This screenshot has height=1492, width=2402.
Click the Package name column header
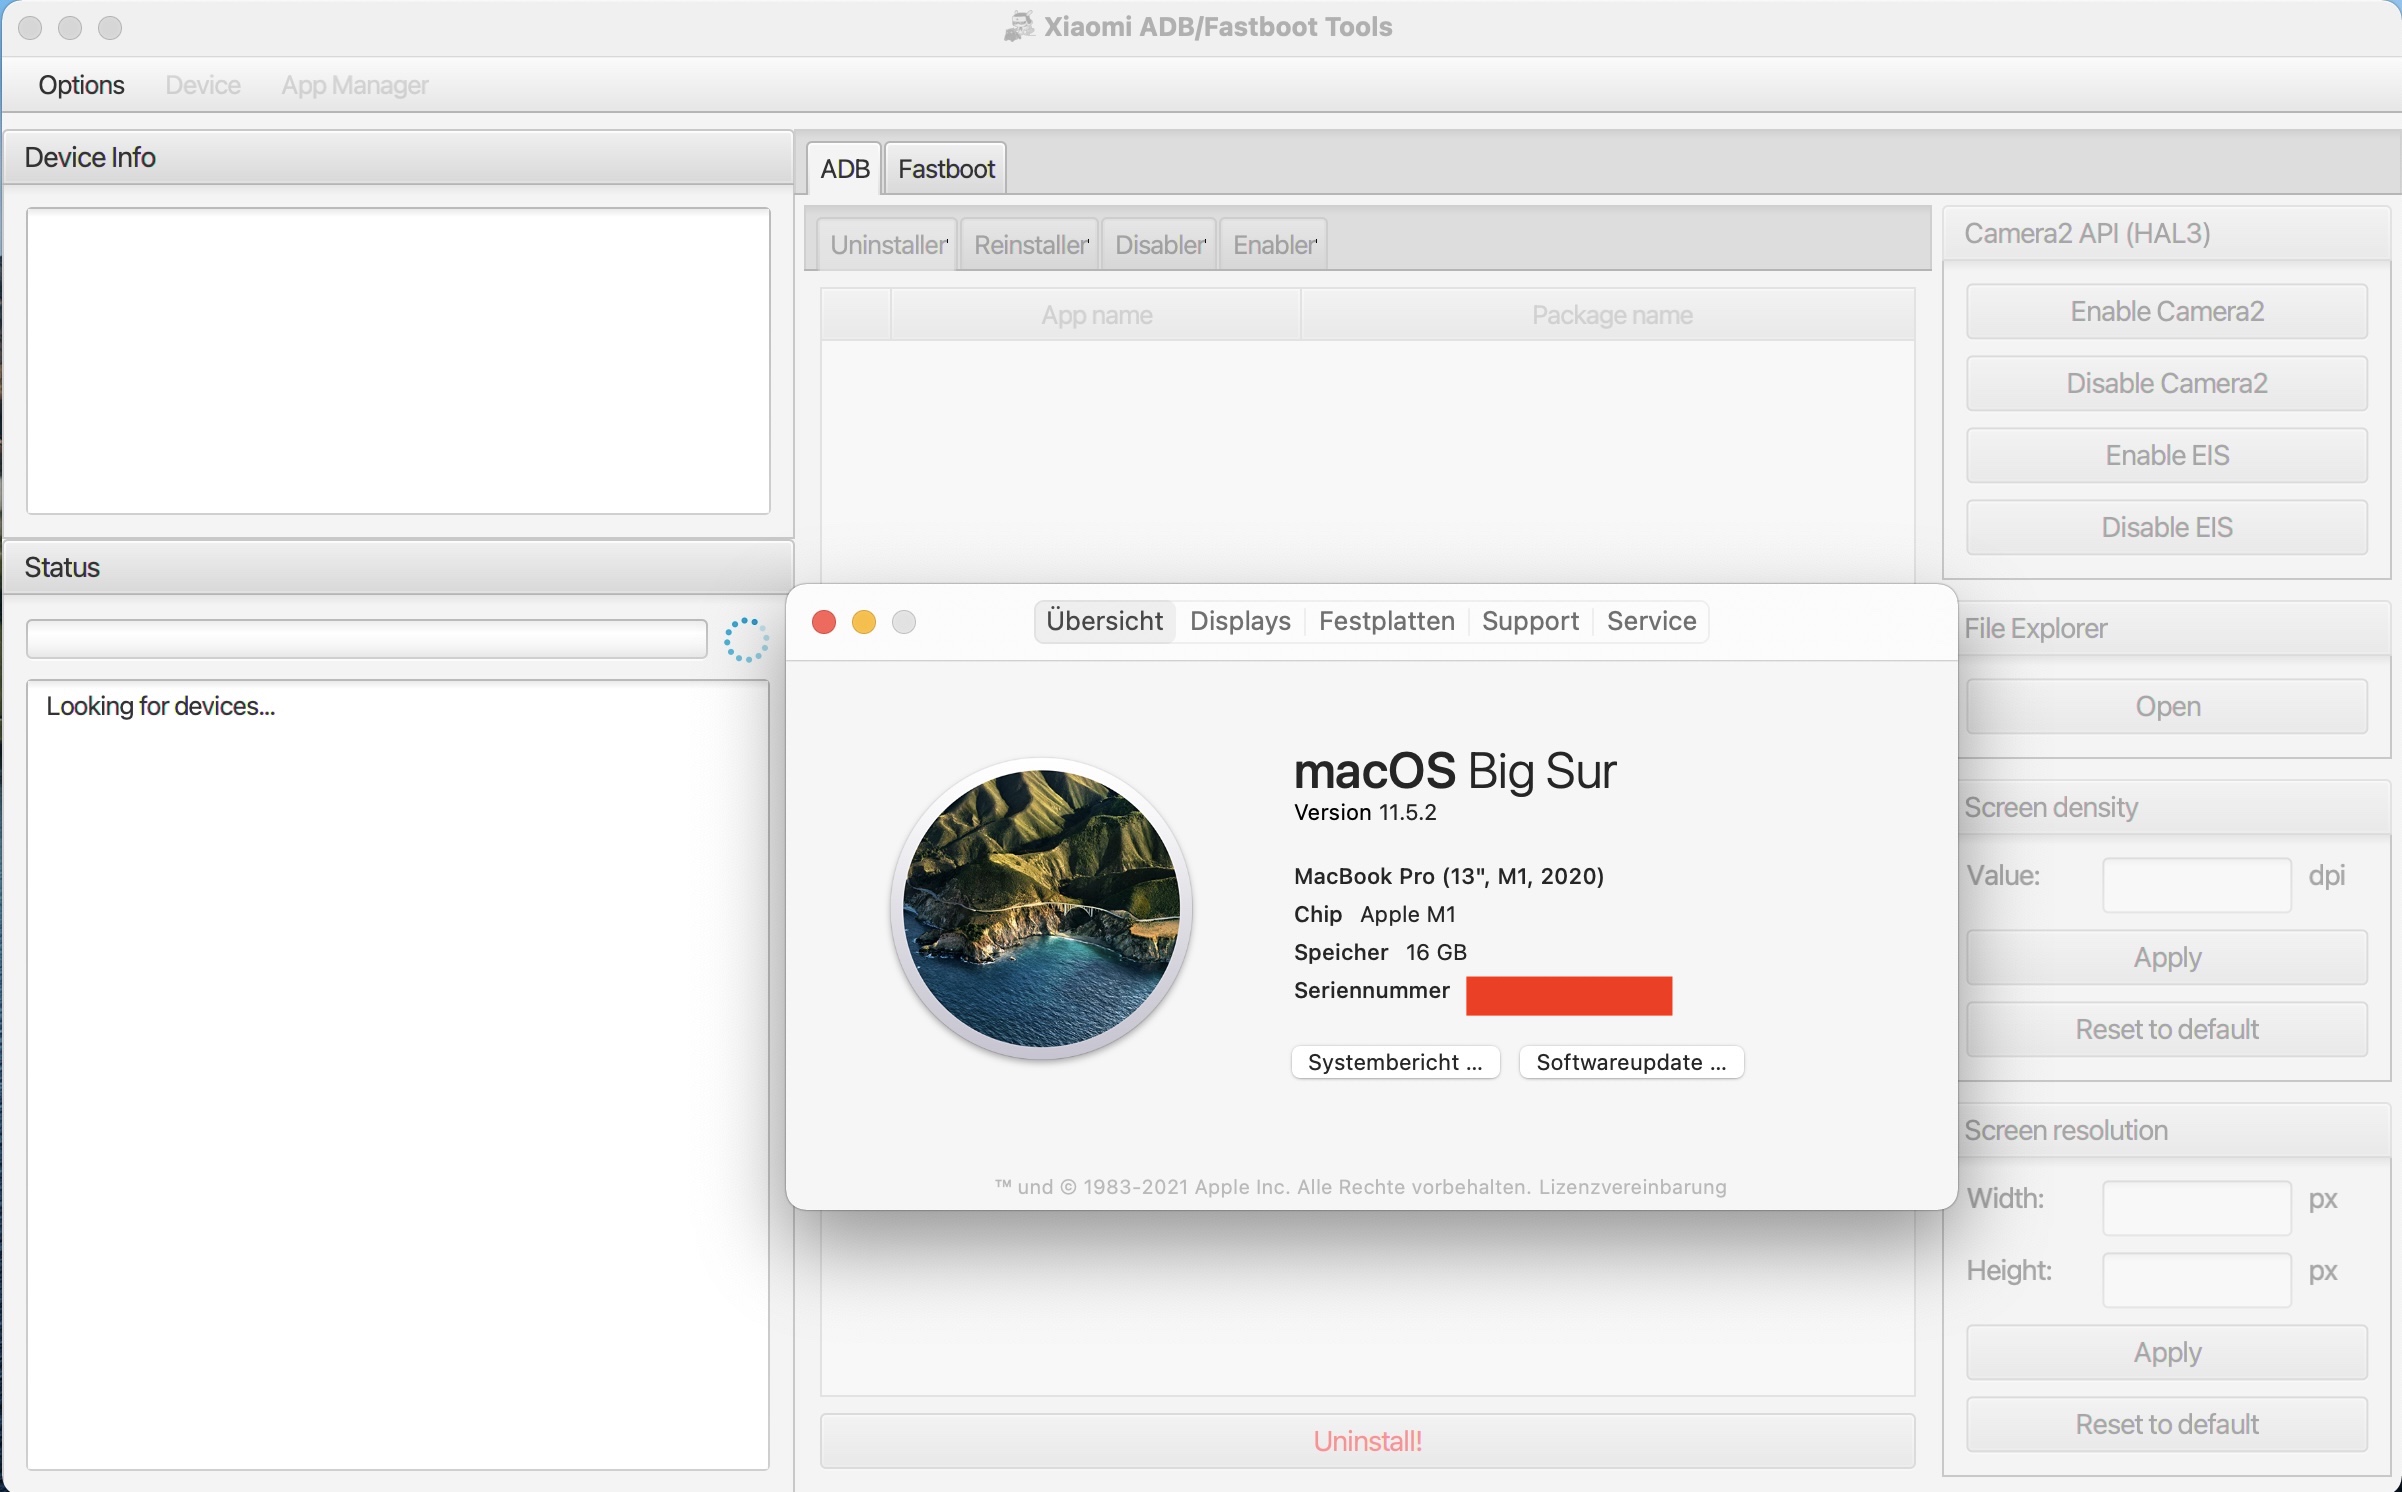pyautogui.click(x=1611, y=315)
